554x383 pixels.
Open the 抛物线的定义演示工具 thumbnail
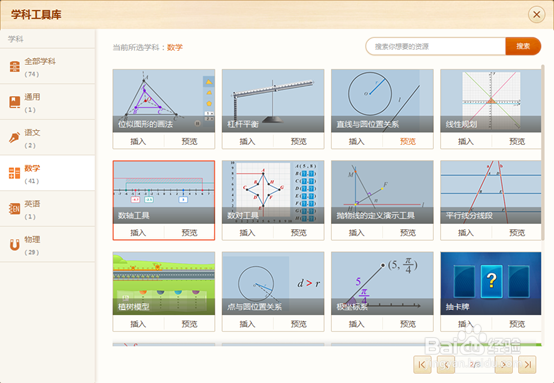382,192
